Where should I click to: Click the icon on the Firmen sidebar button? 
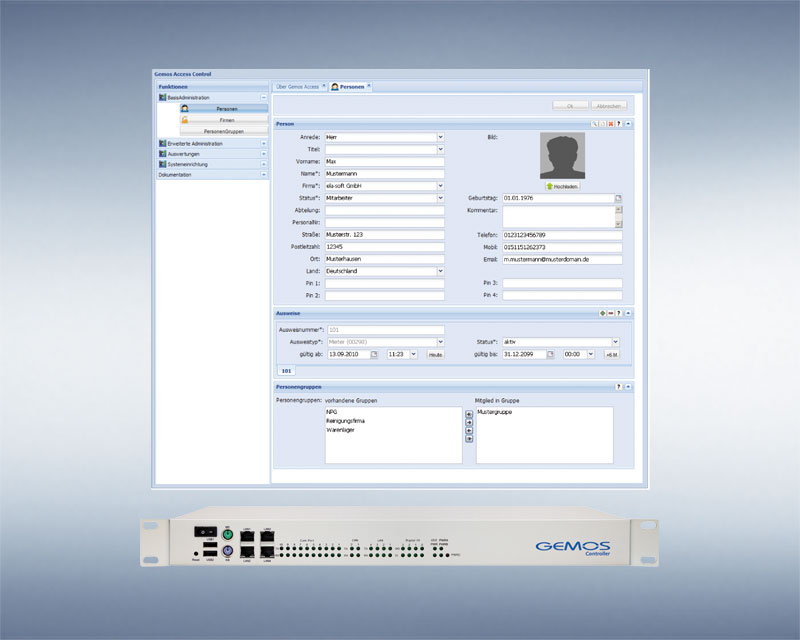(x=185, y=120)
